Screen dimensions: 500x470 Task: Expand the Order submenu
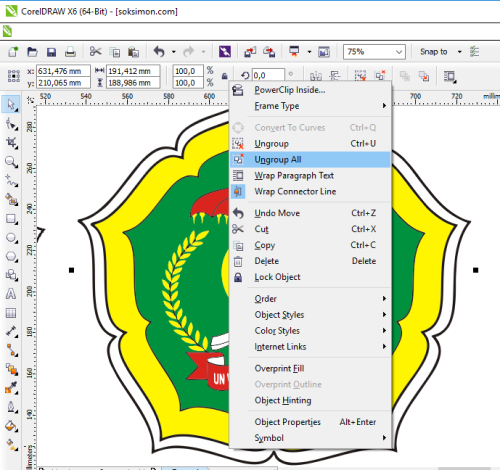coord(310,299)
